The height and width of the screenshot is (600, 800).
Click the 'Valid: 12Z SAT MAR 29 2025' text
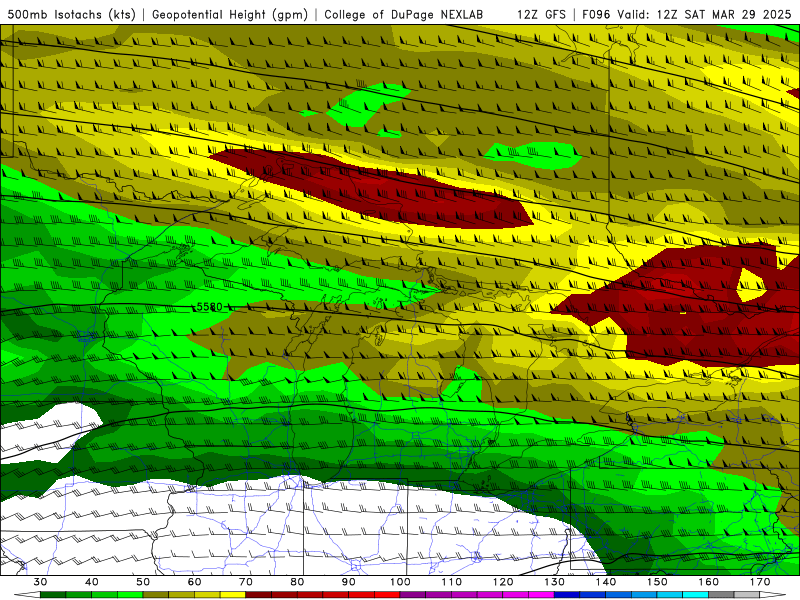click(x=704, y=15)
